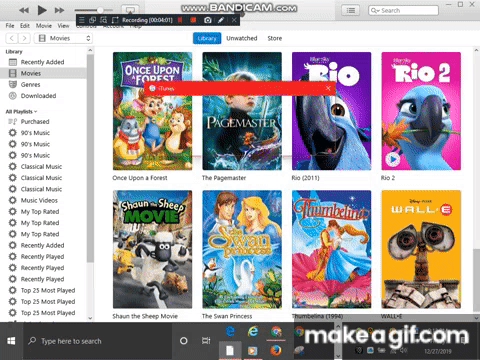Open The Pagemaster movie poster

[x=242, y=111]
